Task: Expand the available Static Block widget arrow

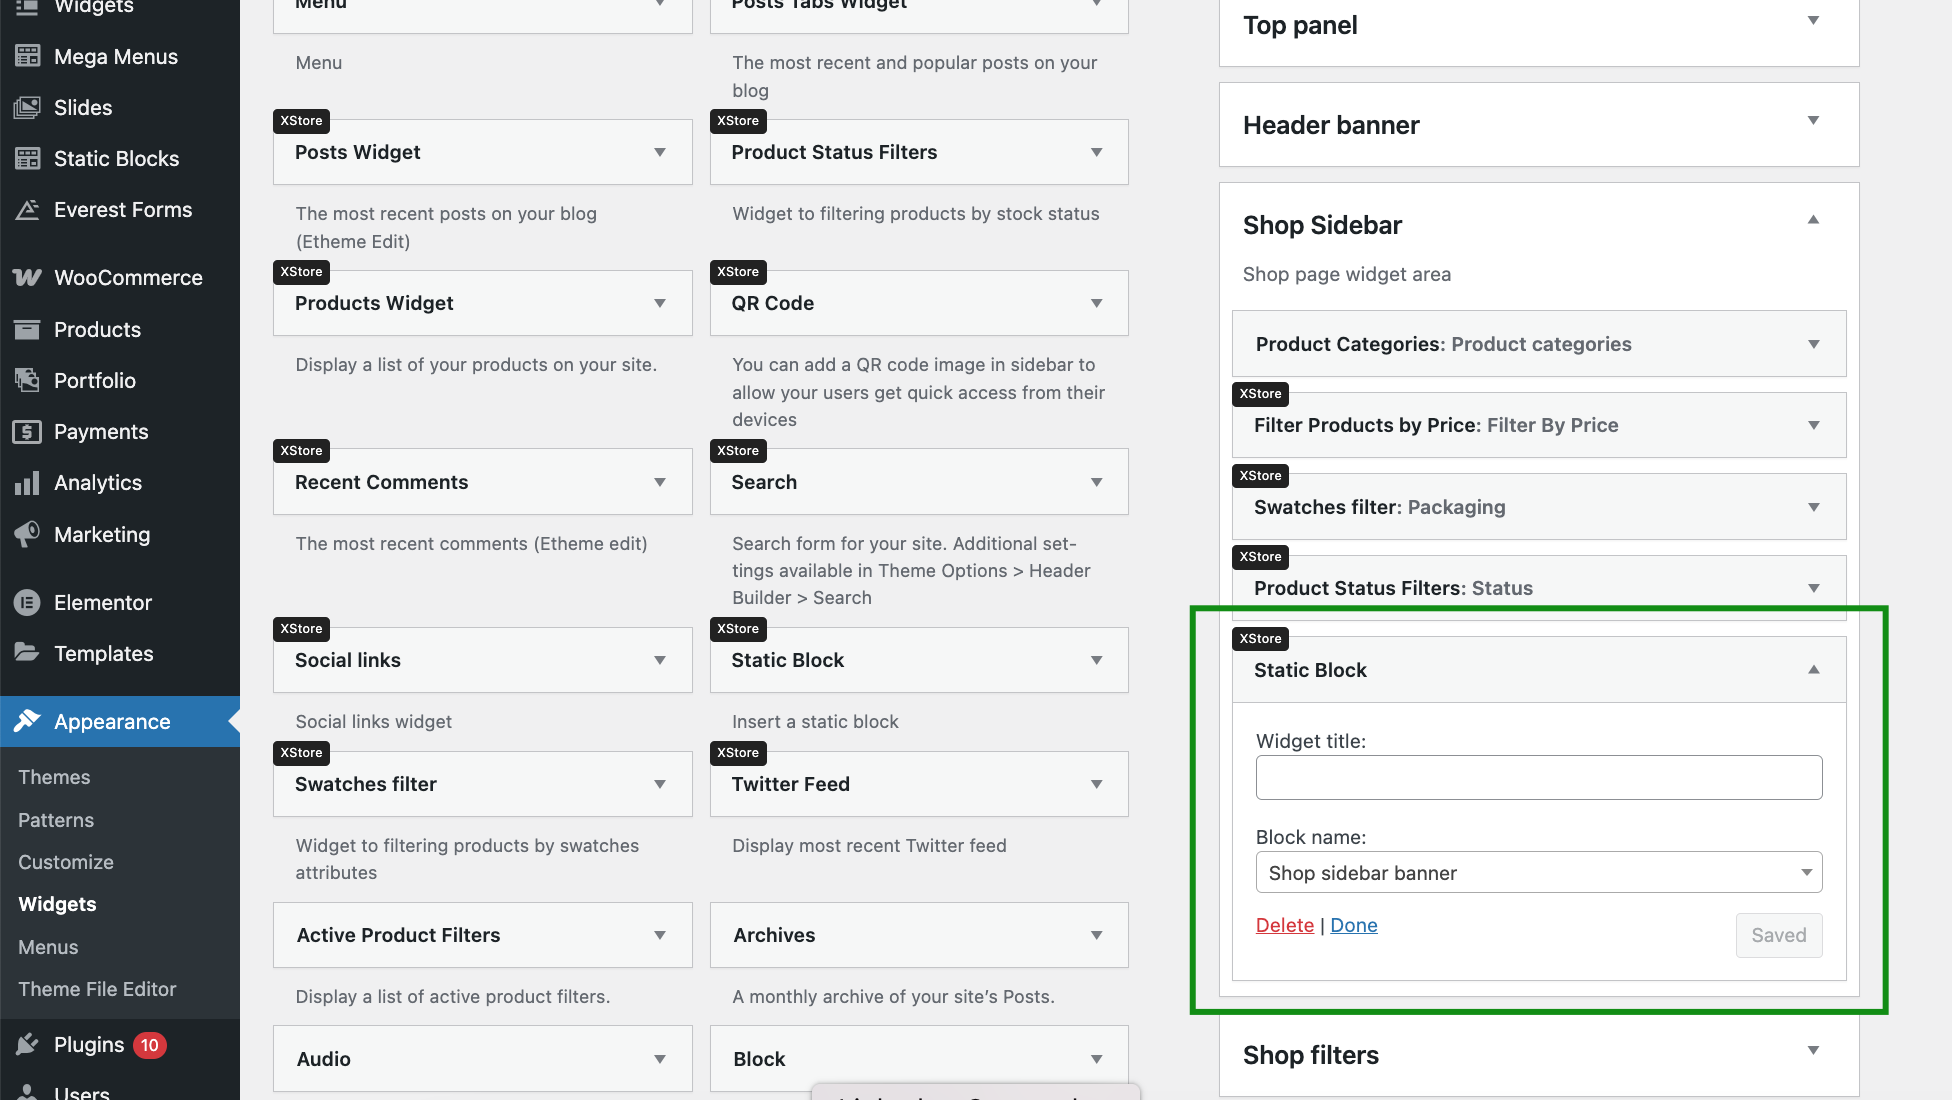Action: (x=1097, y=660)
